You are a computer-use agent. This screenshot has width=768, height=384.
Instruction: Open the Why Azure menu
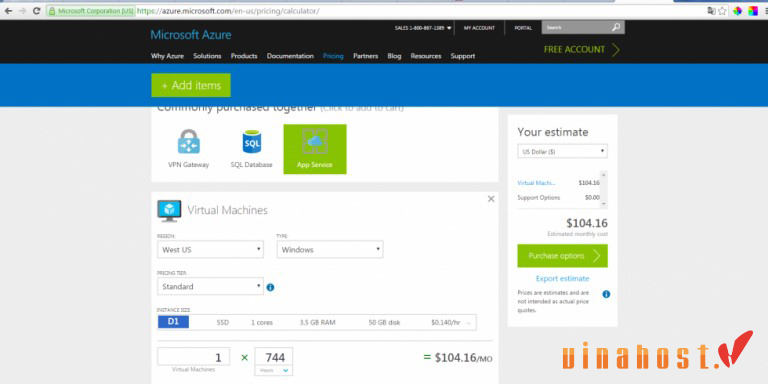click(167, 56)
